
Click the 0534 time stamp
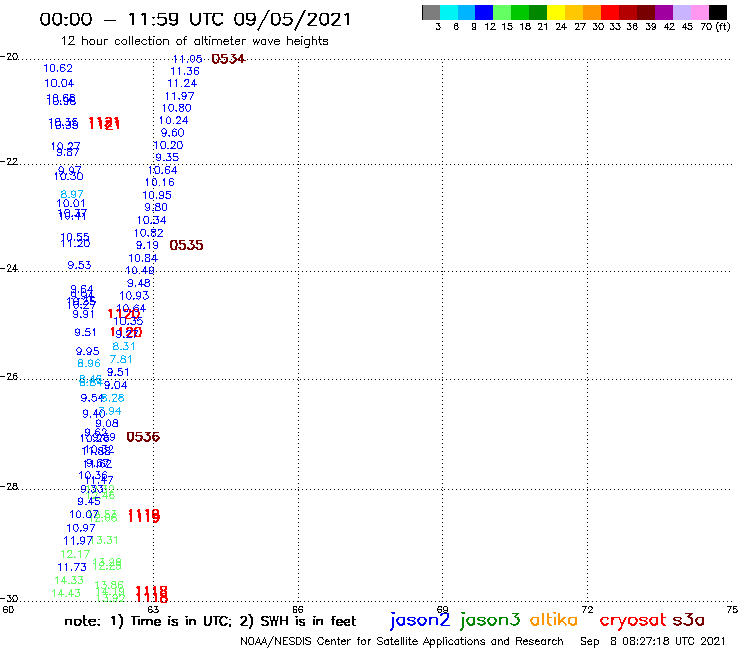click(x=228, y=59)
